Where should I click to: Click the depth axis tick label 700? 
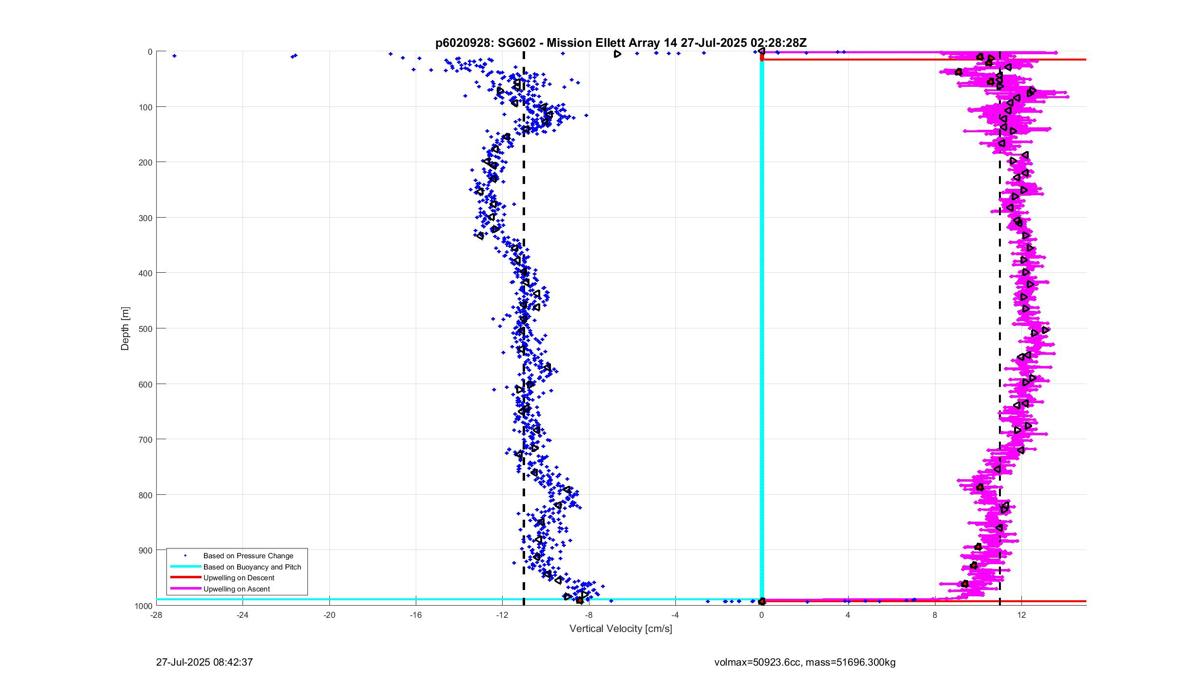[x=145, y=439]
